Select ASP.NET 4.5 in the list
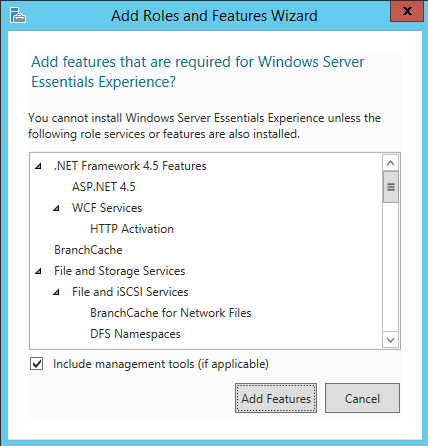The image size is (428, 446). point(104,187)
